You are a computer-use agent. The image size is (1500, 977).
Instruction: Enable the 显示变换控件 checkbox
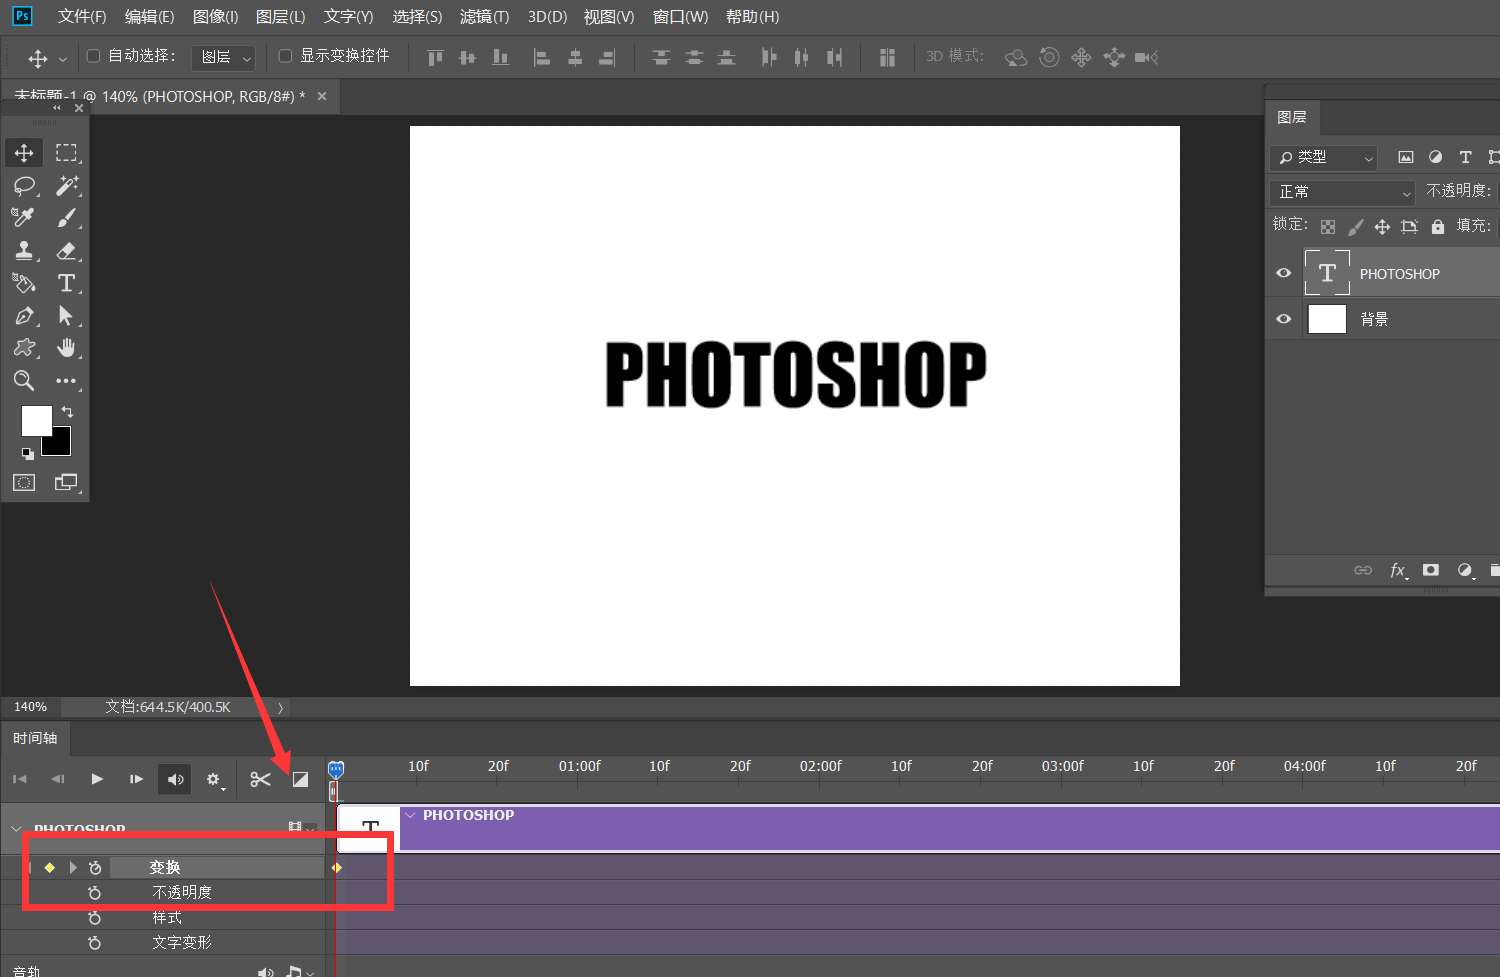(x=285, y=56)
